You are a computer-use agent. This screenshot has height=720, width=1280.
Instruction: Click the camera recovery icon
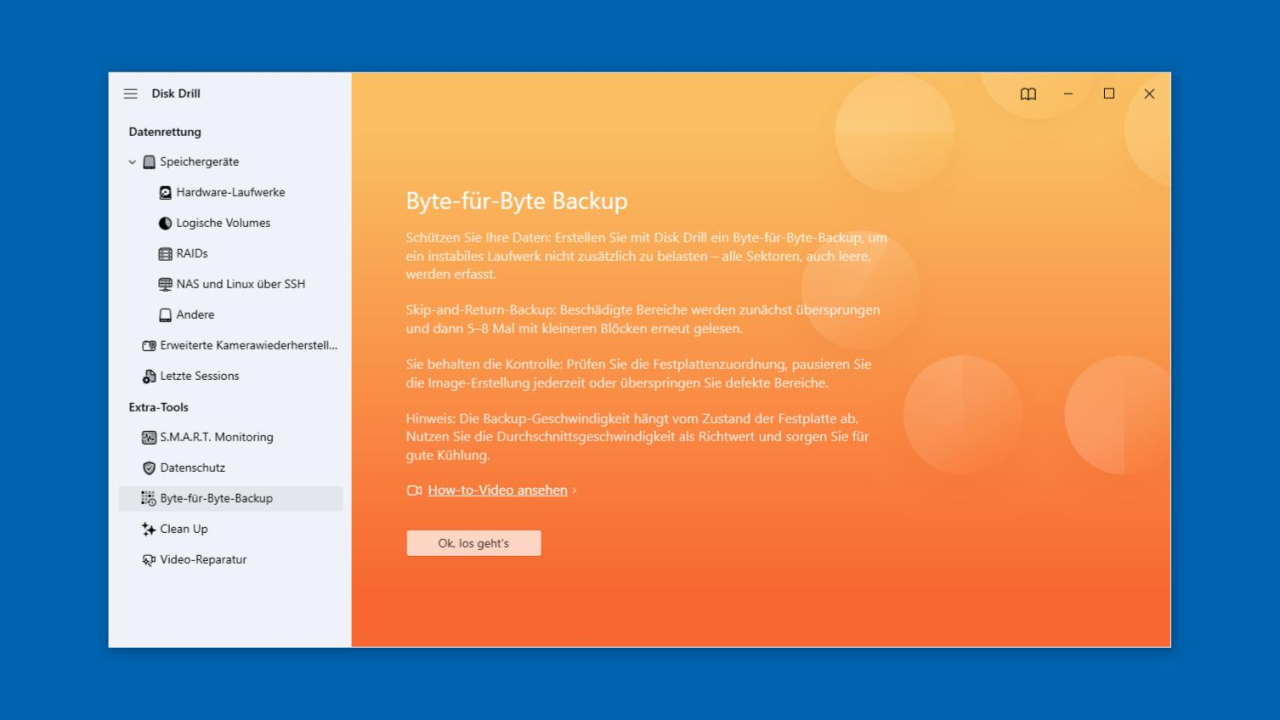[x=149, y=346]
